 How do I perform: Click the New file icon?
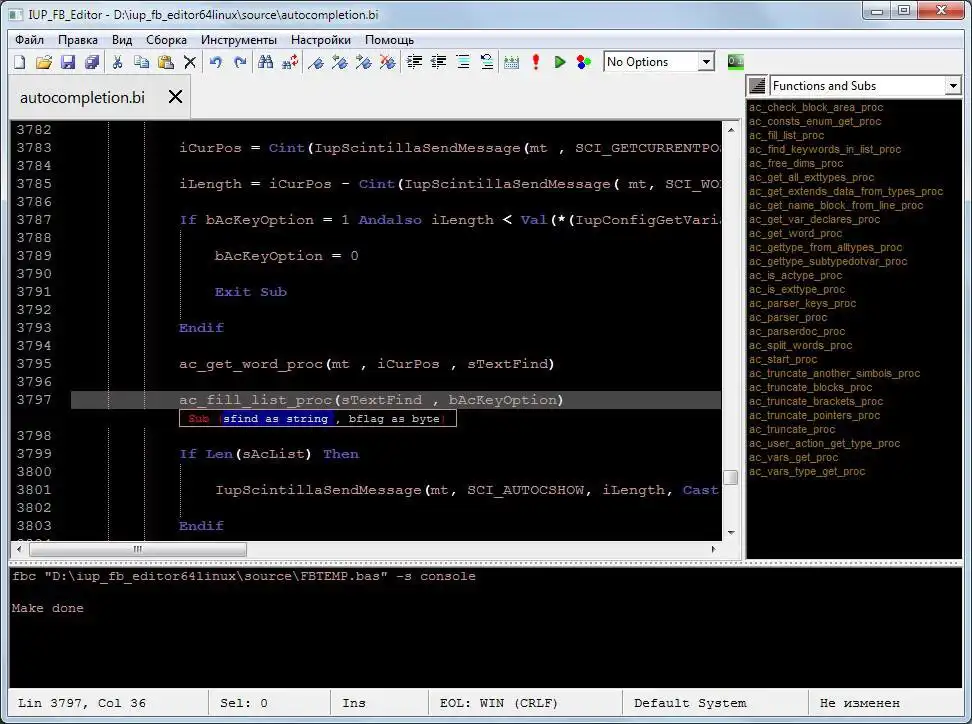pos(19,62)
